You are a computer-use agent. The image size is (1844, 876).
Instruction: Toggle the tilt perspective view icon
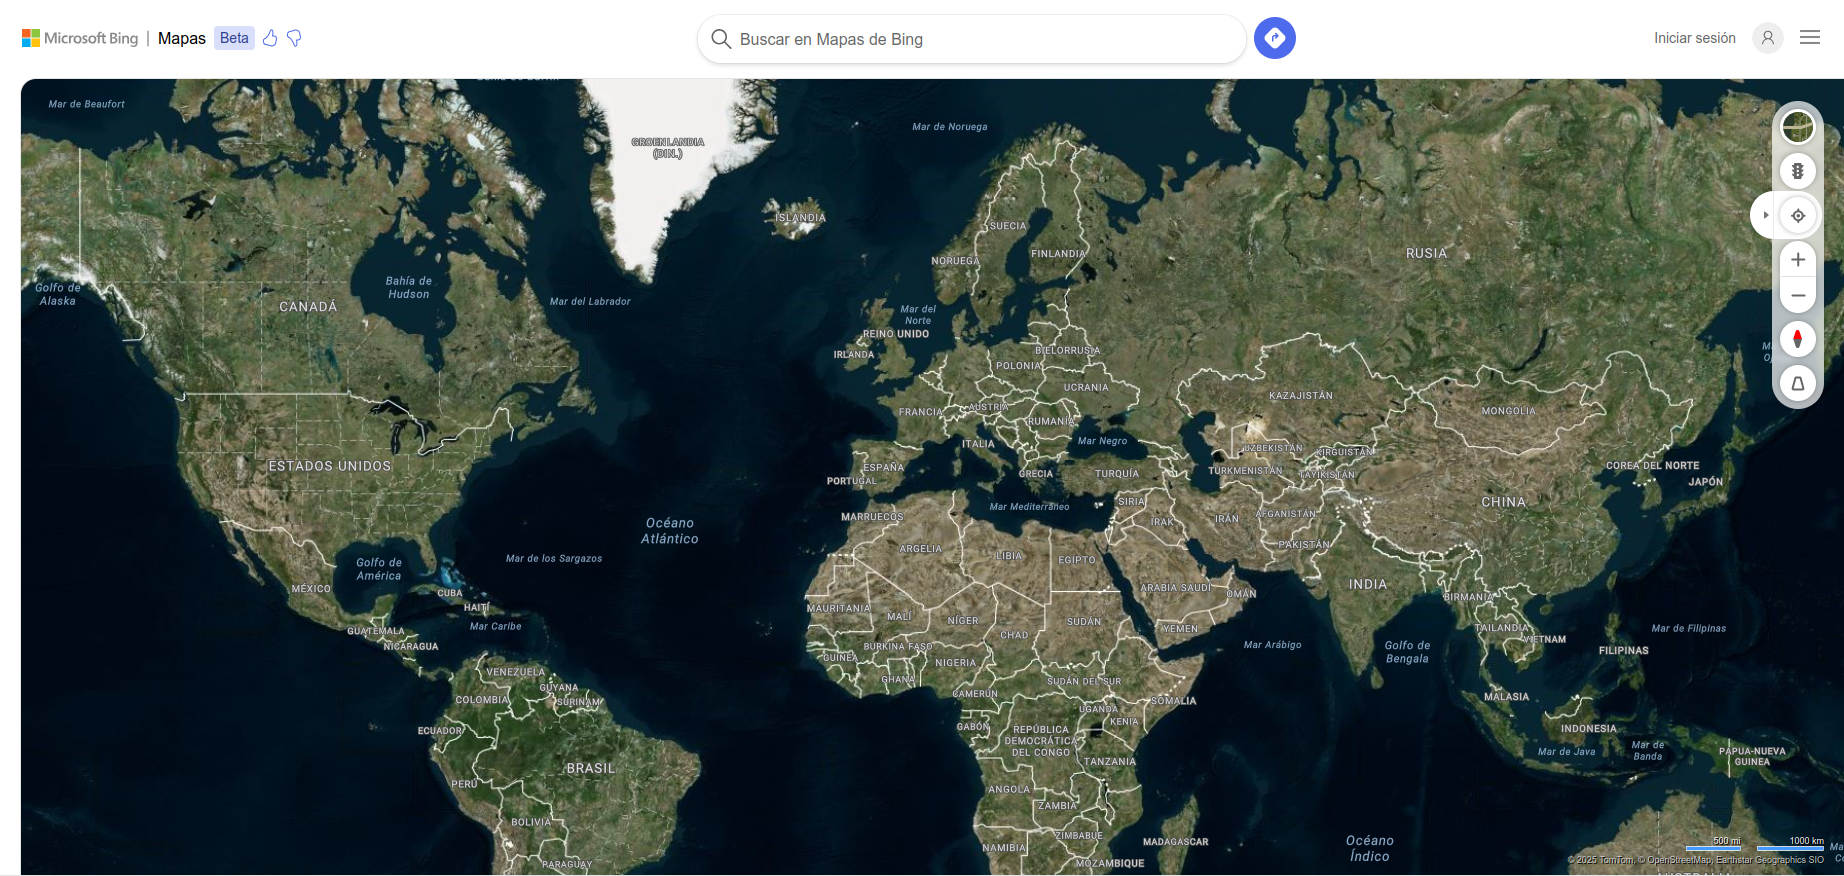(x=1797, y=383)
